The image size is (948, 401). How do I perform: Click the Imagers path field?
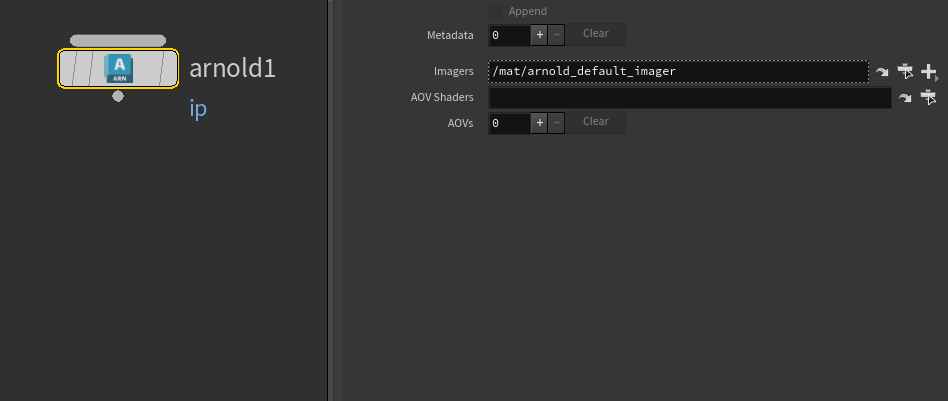(x=678, y=72)
